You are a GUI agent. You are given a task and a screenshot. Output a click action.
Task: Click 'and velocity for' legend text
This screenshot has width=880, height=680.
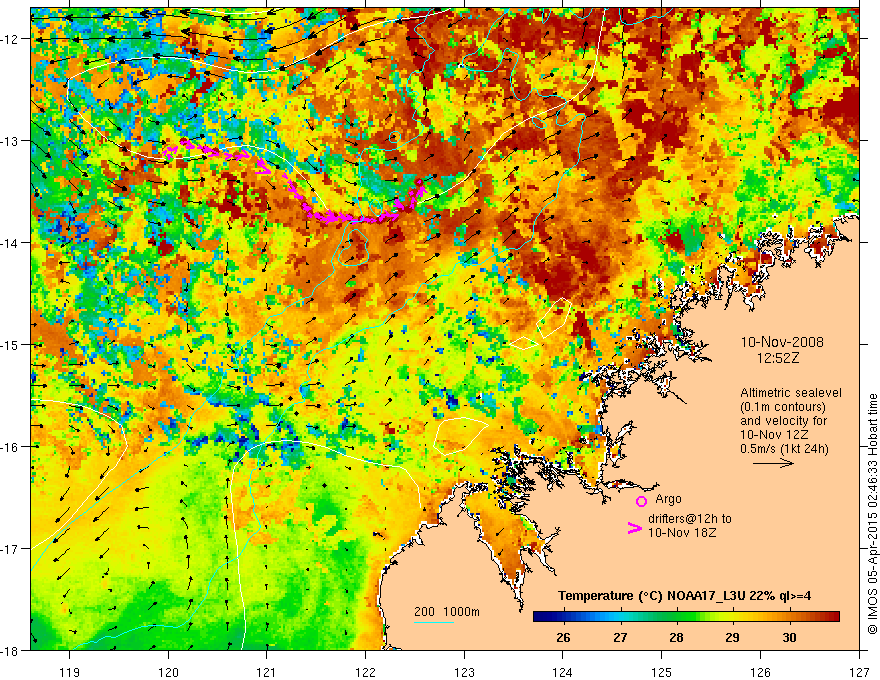[x=783, y=420]
